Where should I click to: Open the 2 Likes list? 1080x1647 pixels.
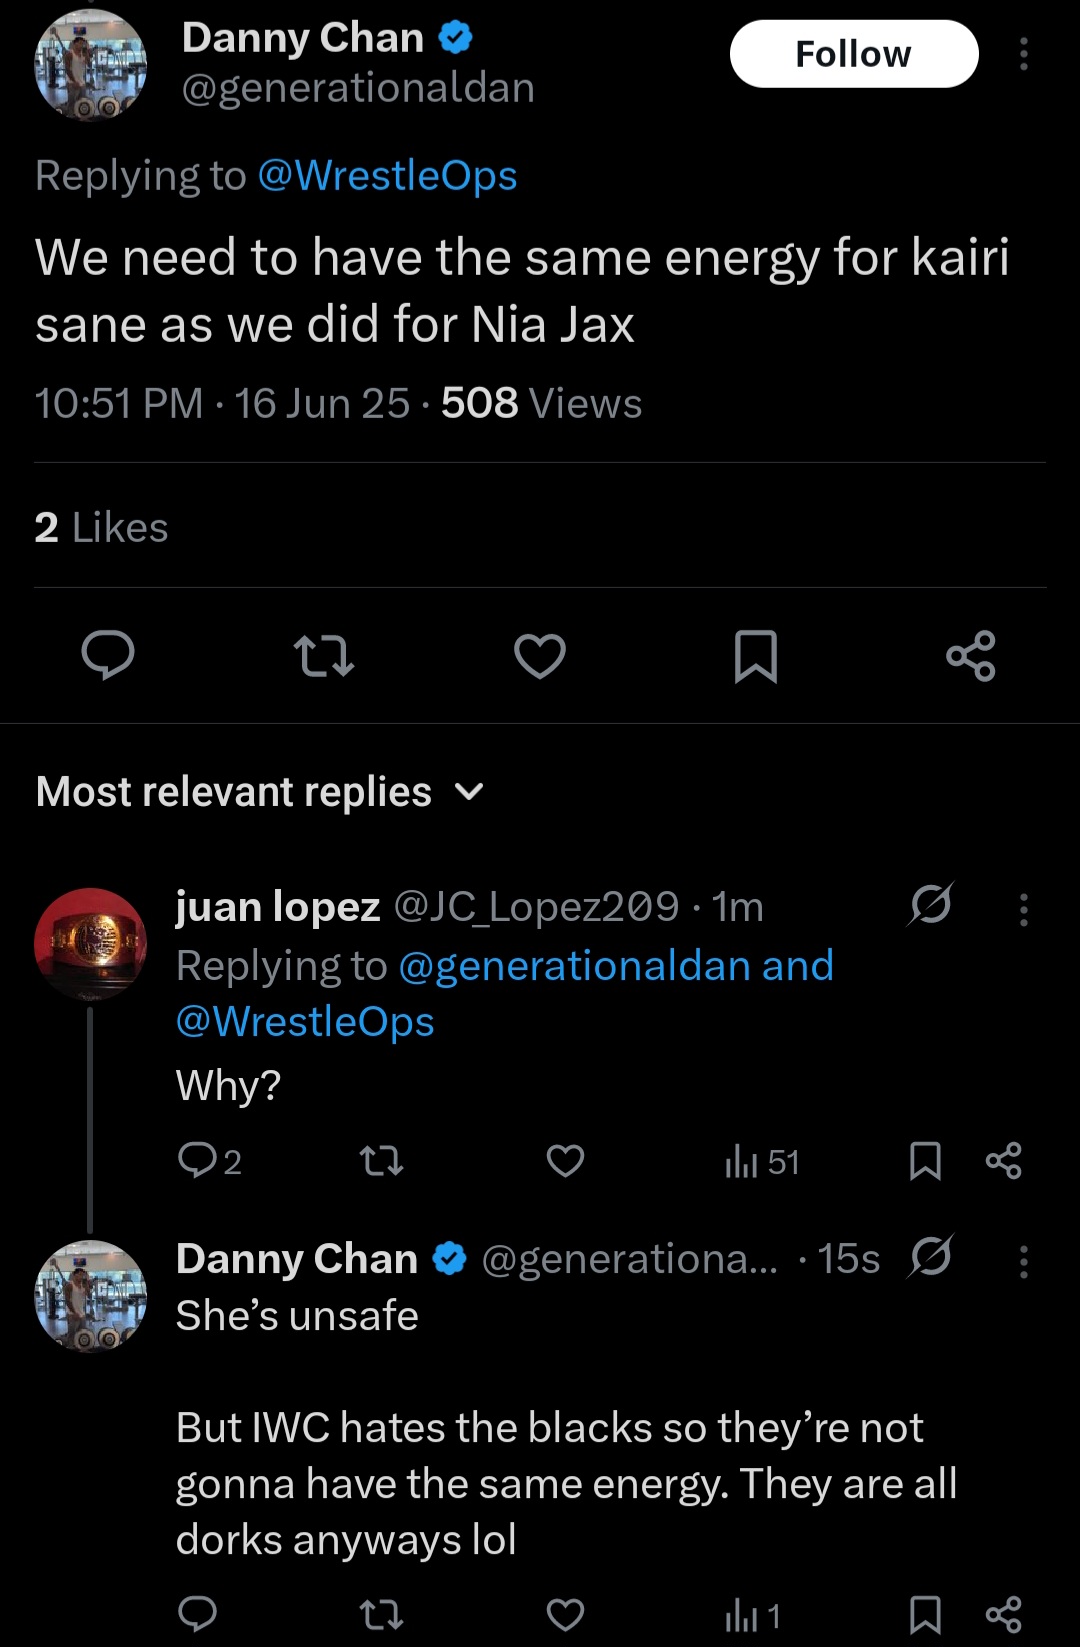[x=101, y=527]
